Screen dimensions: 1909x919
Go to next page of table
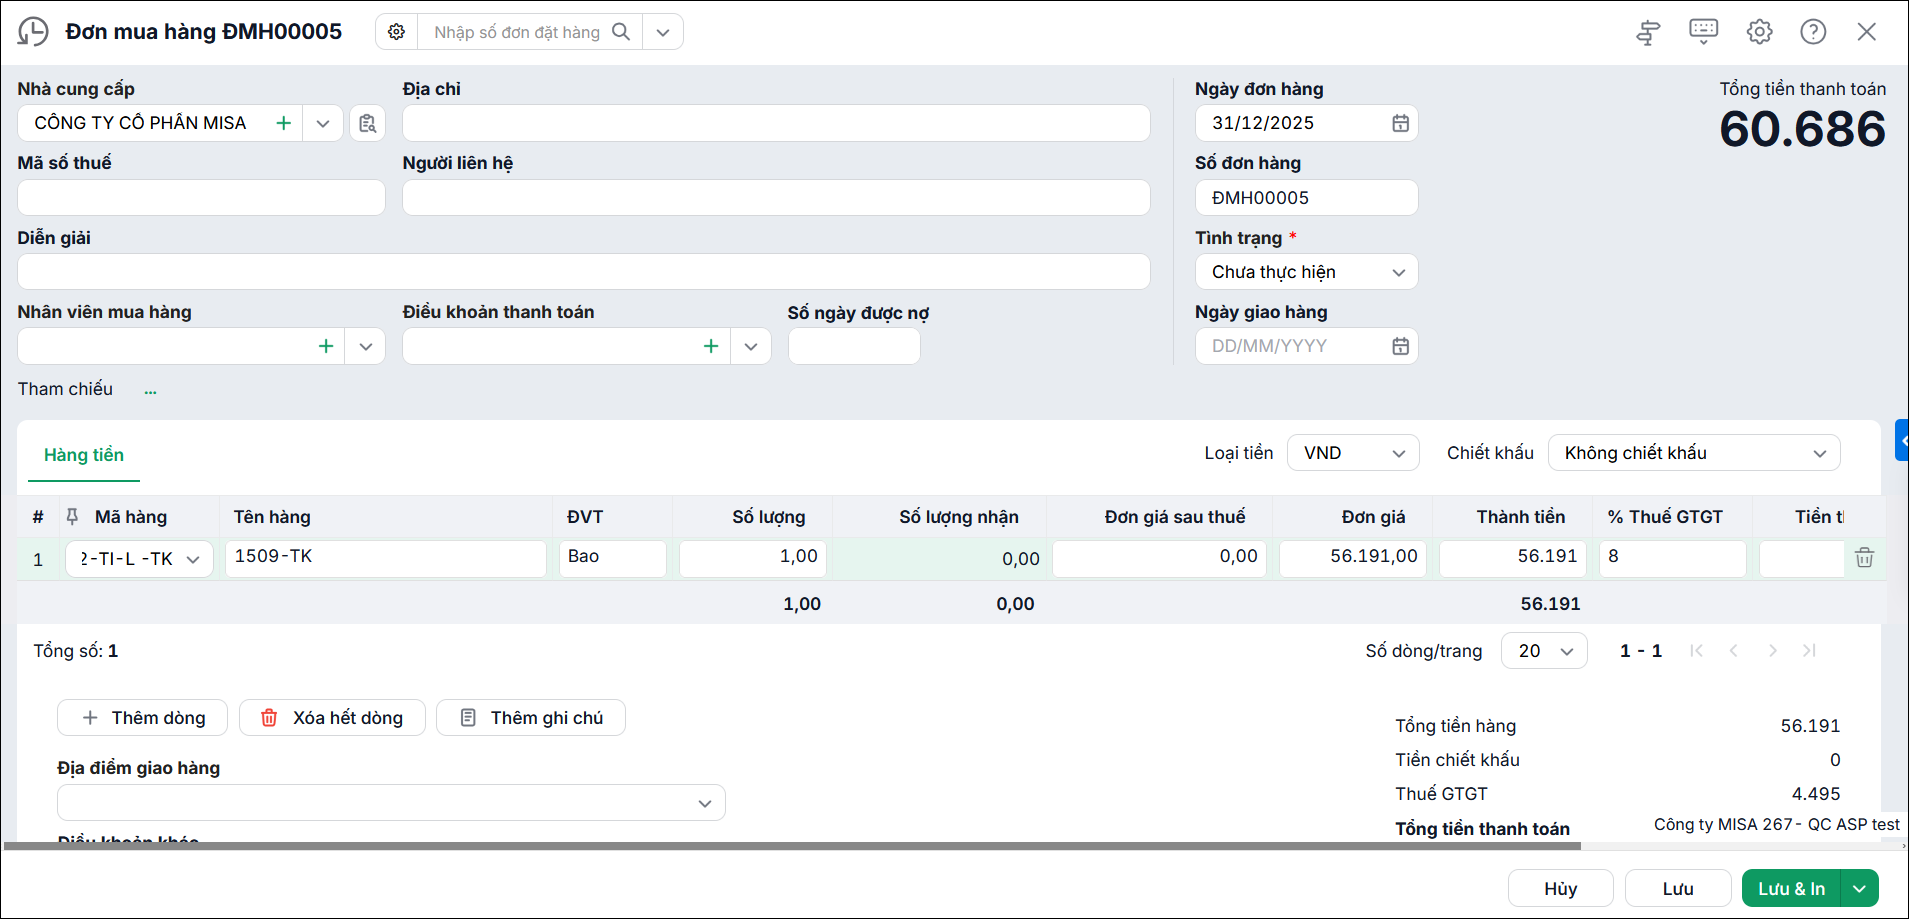coord(1772,651)
